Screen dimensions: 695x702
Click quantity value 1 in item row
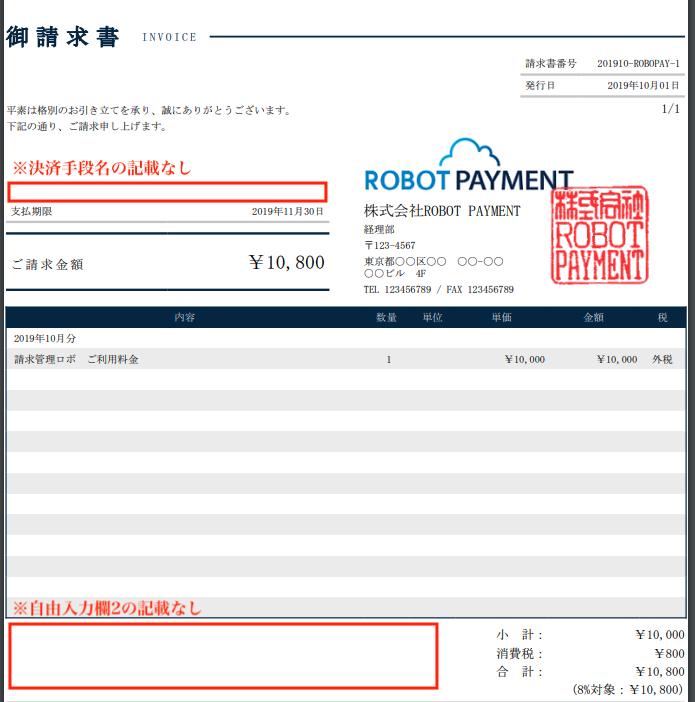point(389,360)
